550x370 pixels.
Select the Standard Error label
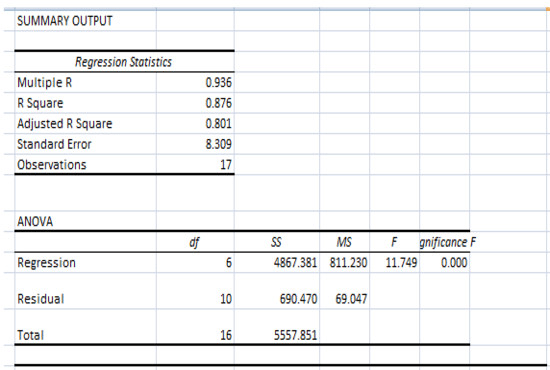pos(54,144)
